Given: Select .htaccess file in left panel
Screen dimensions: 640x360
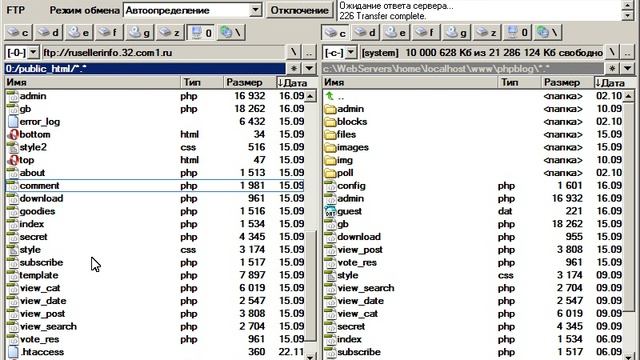Looking at the screenshot, I should click(x=155, y=352).
